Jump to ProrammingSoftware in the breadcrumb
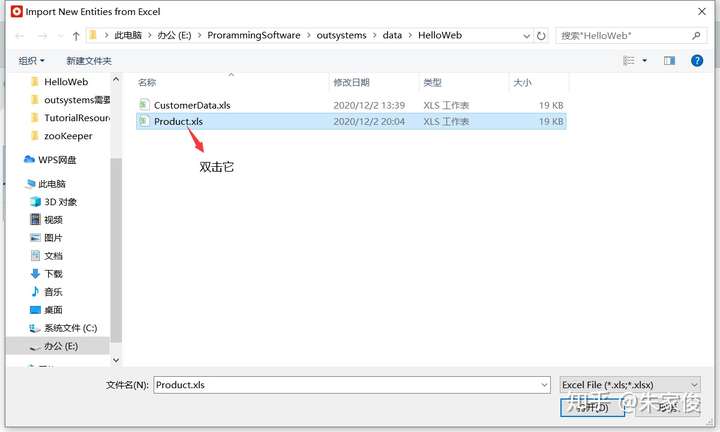 point(253,35)
